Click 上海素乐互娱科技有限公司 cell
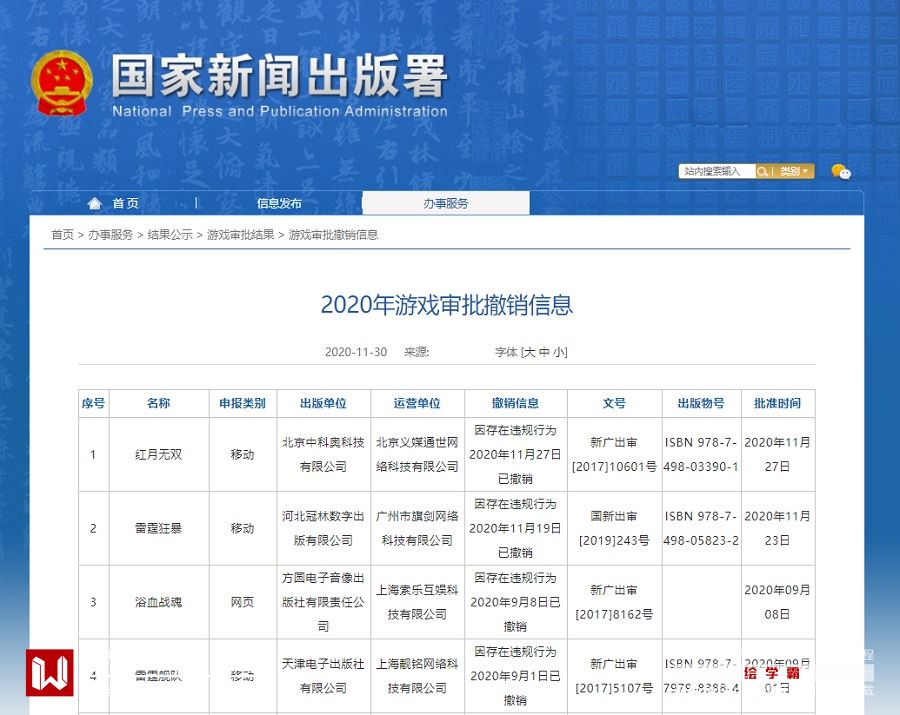The width and height of the screenshot is (900, 715). tap(417, 603)
